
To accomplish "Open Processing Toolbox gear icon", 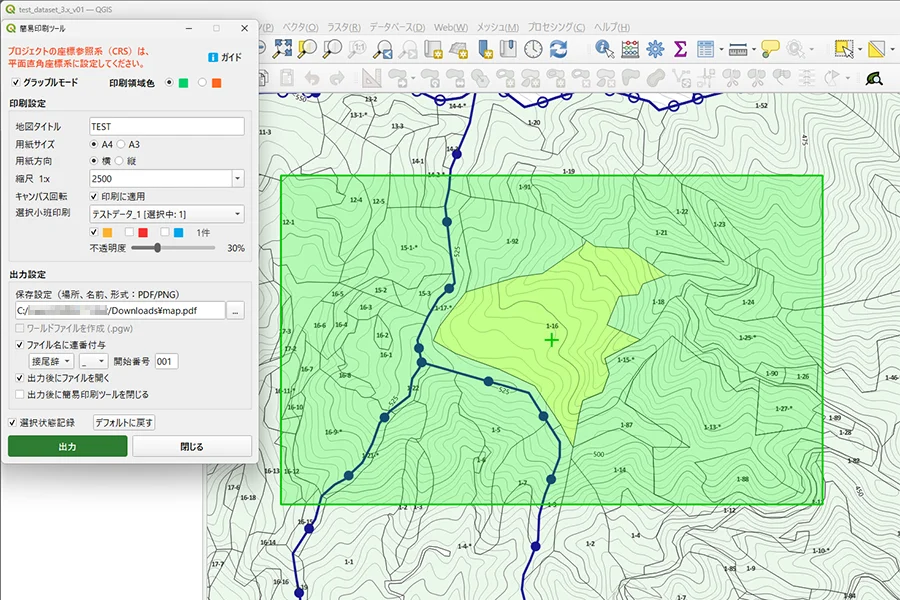I will coord(655,49).
